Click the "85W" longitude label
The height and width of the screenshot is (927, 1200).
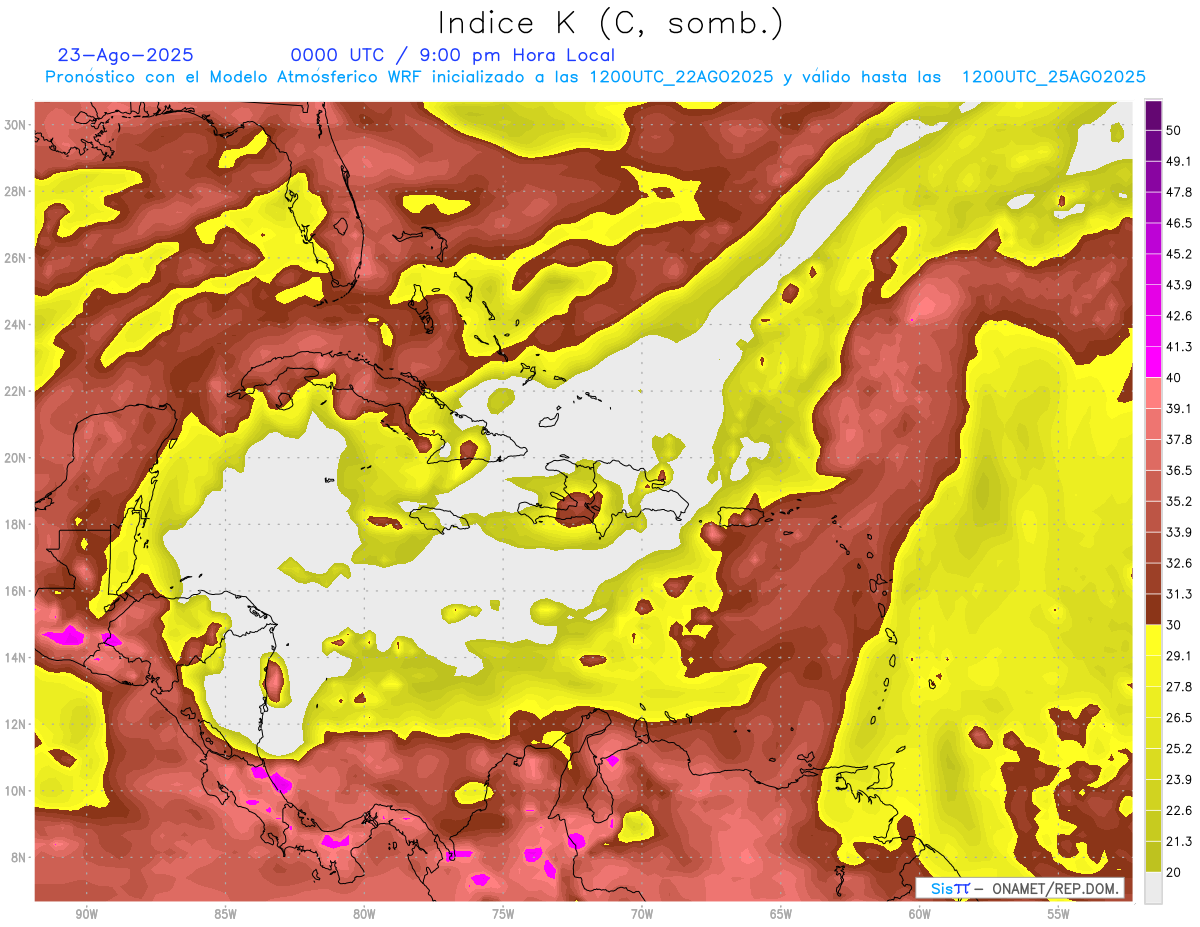point(225,914)
